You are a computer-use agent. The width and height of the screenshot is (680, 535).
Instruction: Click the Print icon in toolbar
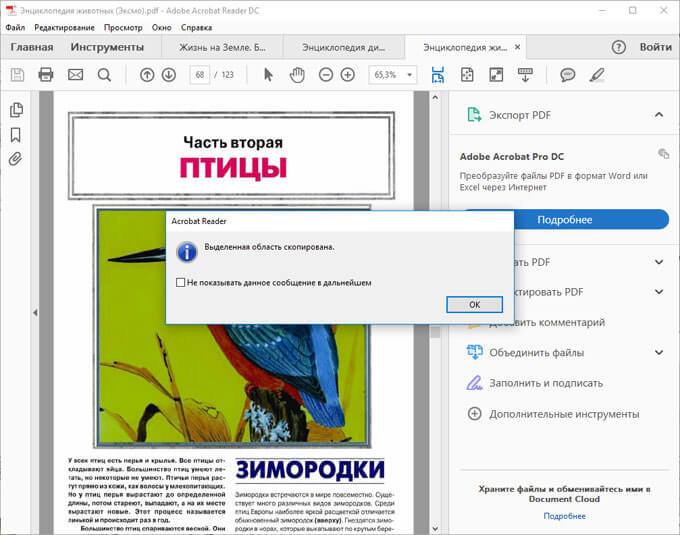[46, 75]
